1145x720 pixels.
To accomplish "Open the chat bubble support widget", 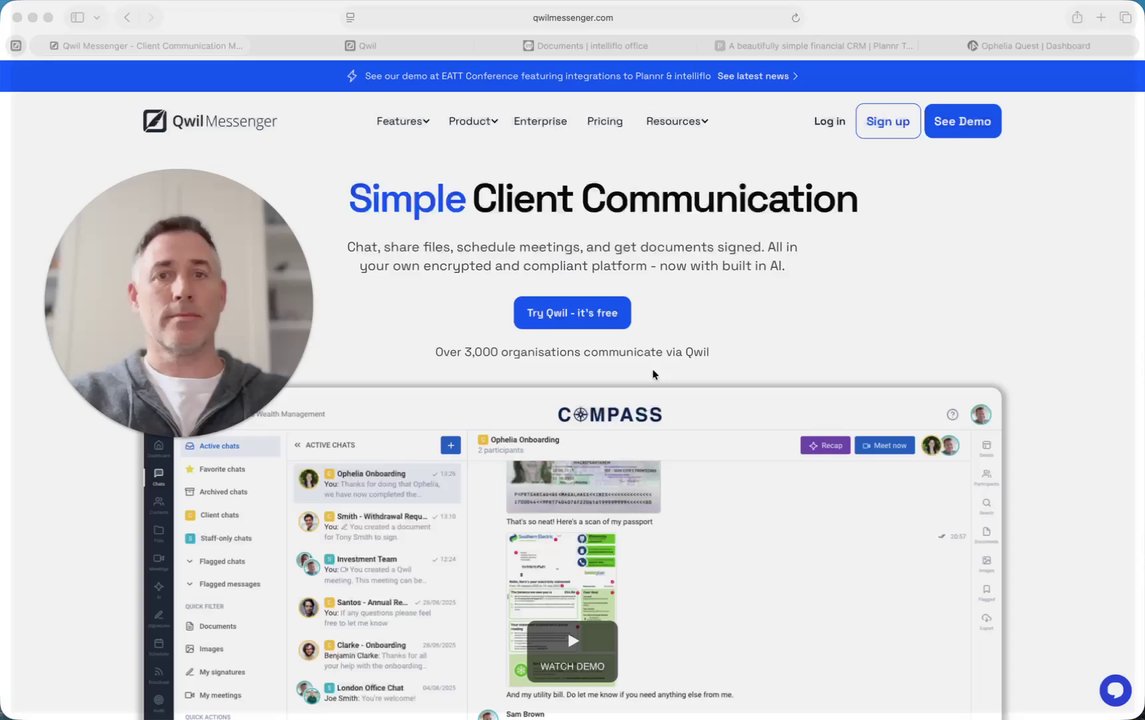I will (x=1115, y=689).
